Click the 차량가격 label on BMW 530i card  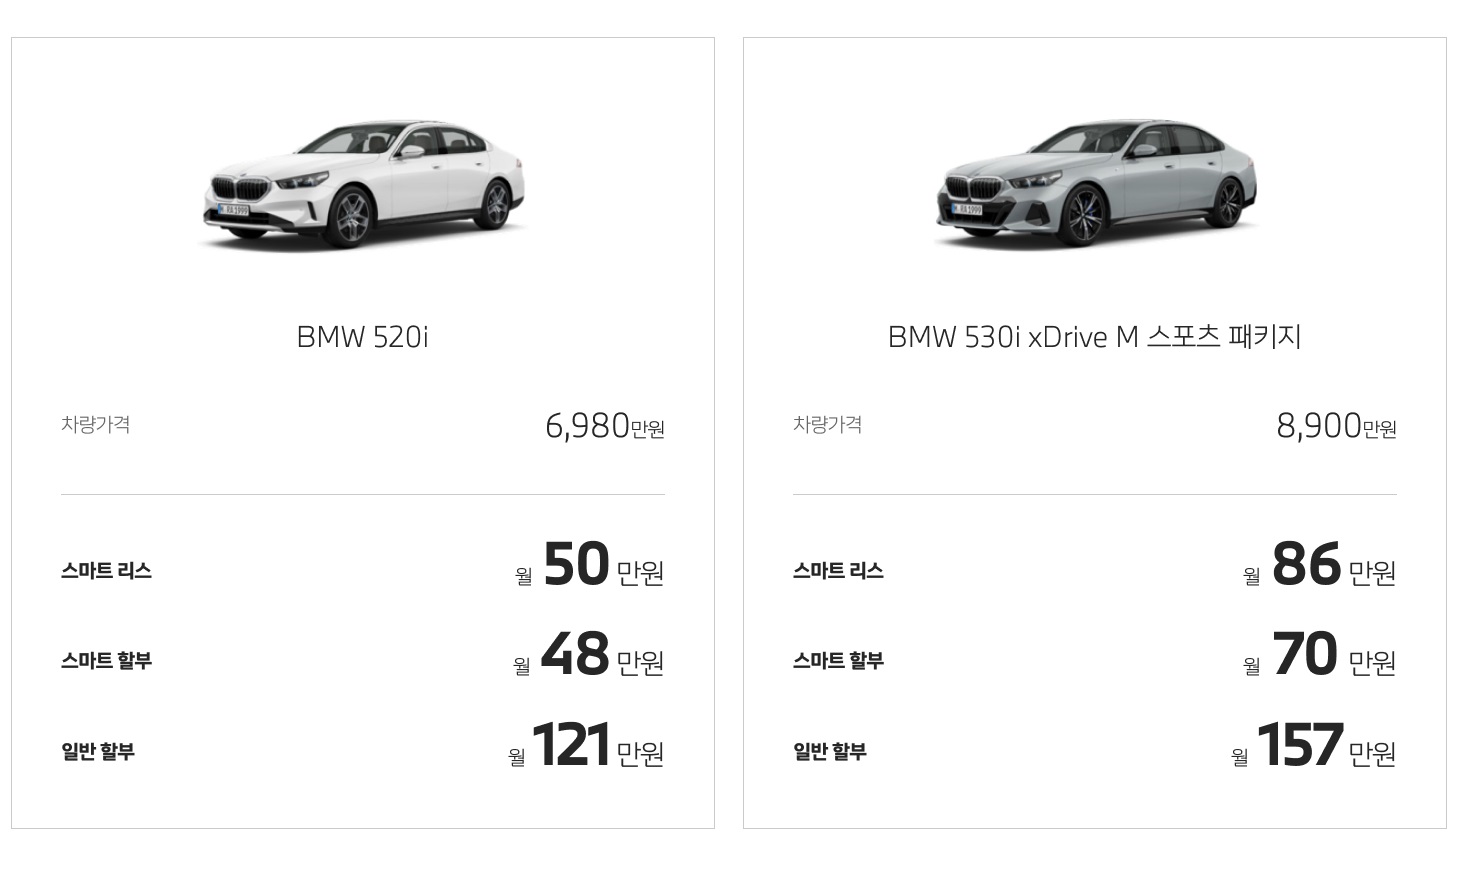pos(828,425)
